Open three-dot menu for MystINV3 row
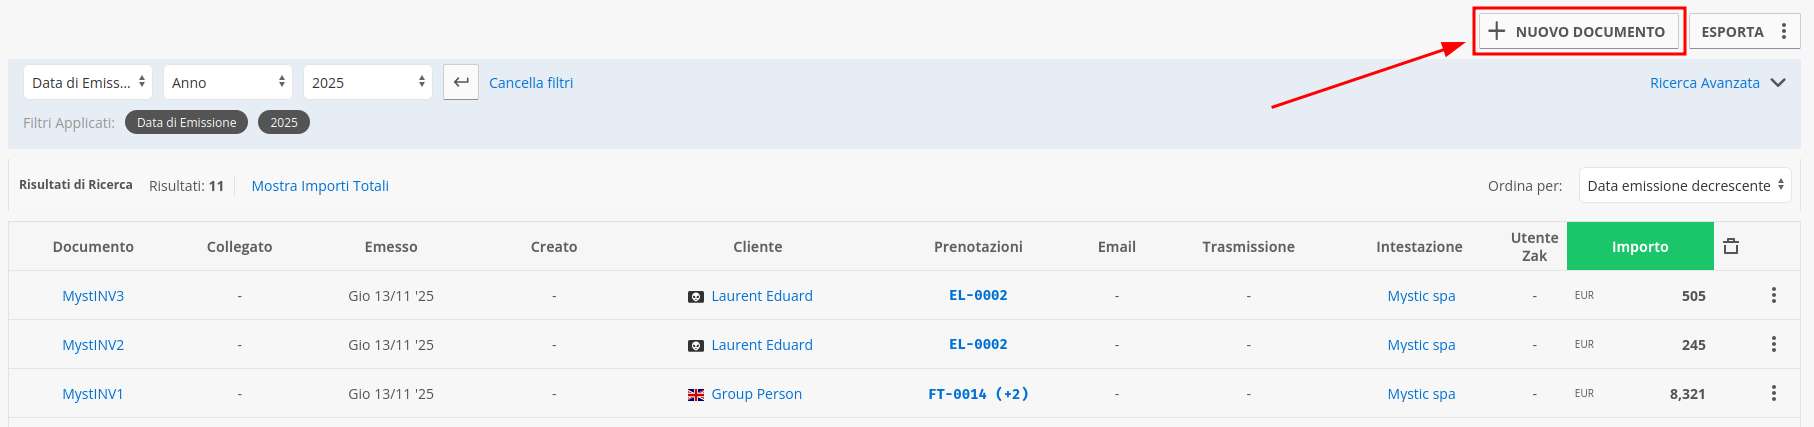1814x427 pixels. (x=1773, y=295)
